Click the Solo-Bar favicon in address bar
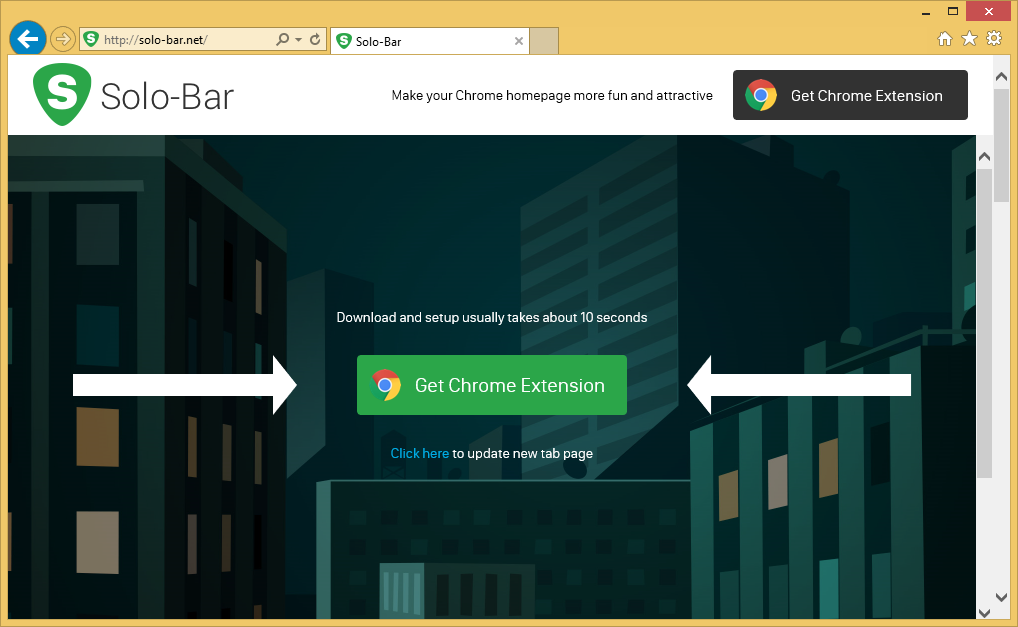The width and height of the screenshot is (1018, 627). (x=92, y=39)
